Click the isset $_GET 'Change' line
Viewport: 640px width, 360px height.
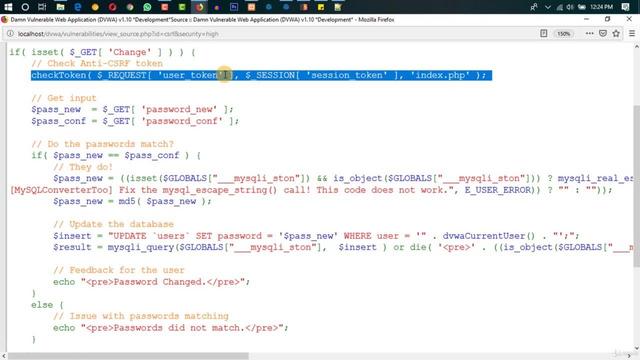coord(102,52)
